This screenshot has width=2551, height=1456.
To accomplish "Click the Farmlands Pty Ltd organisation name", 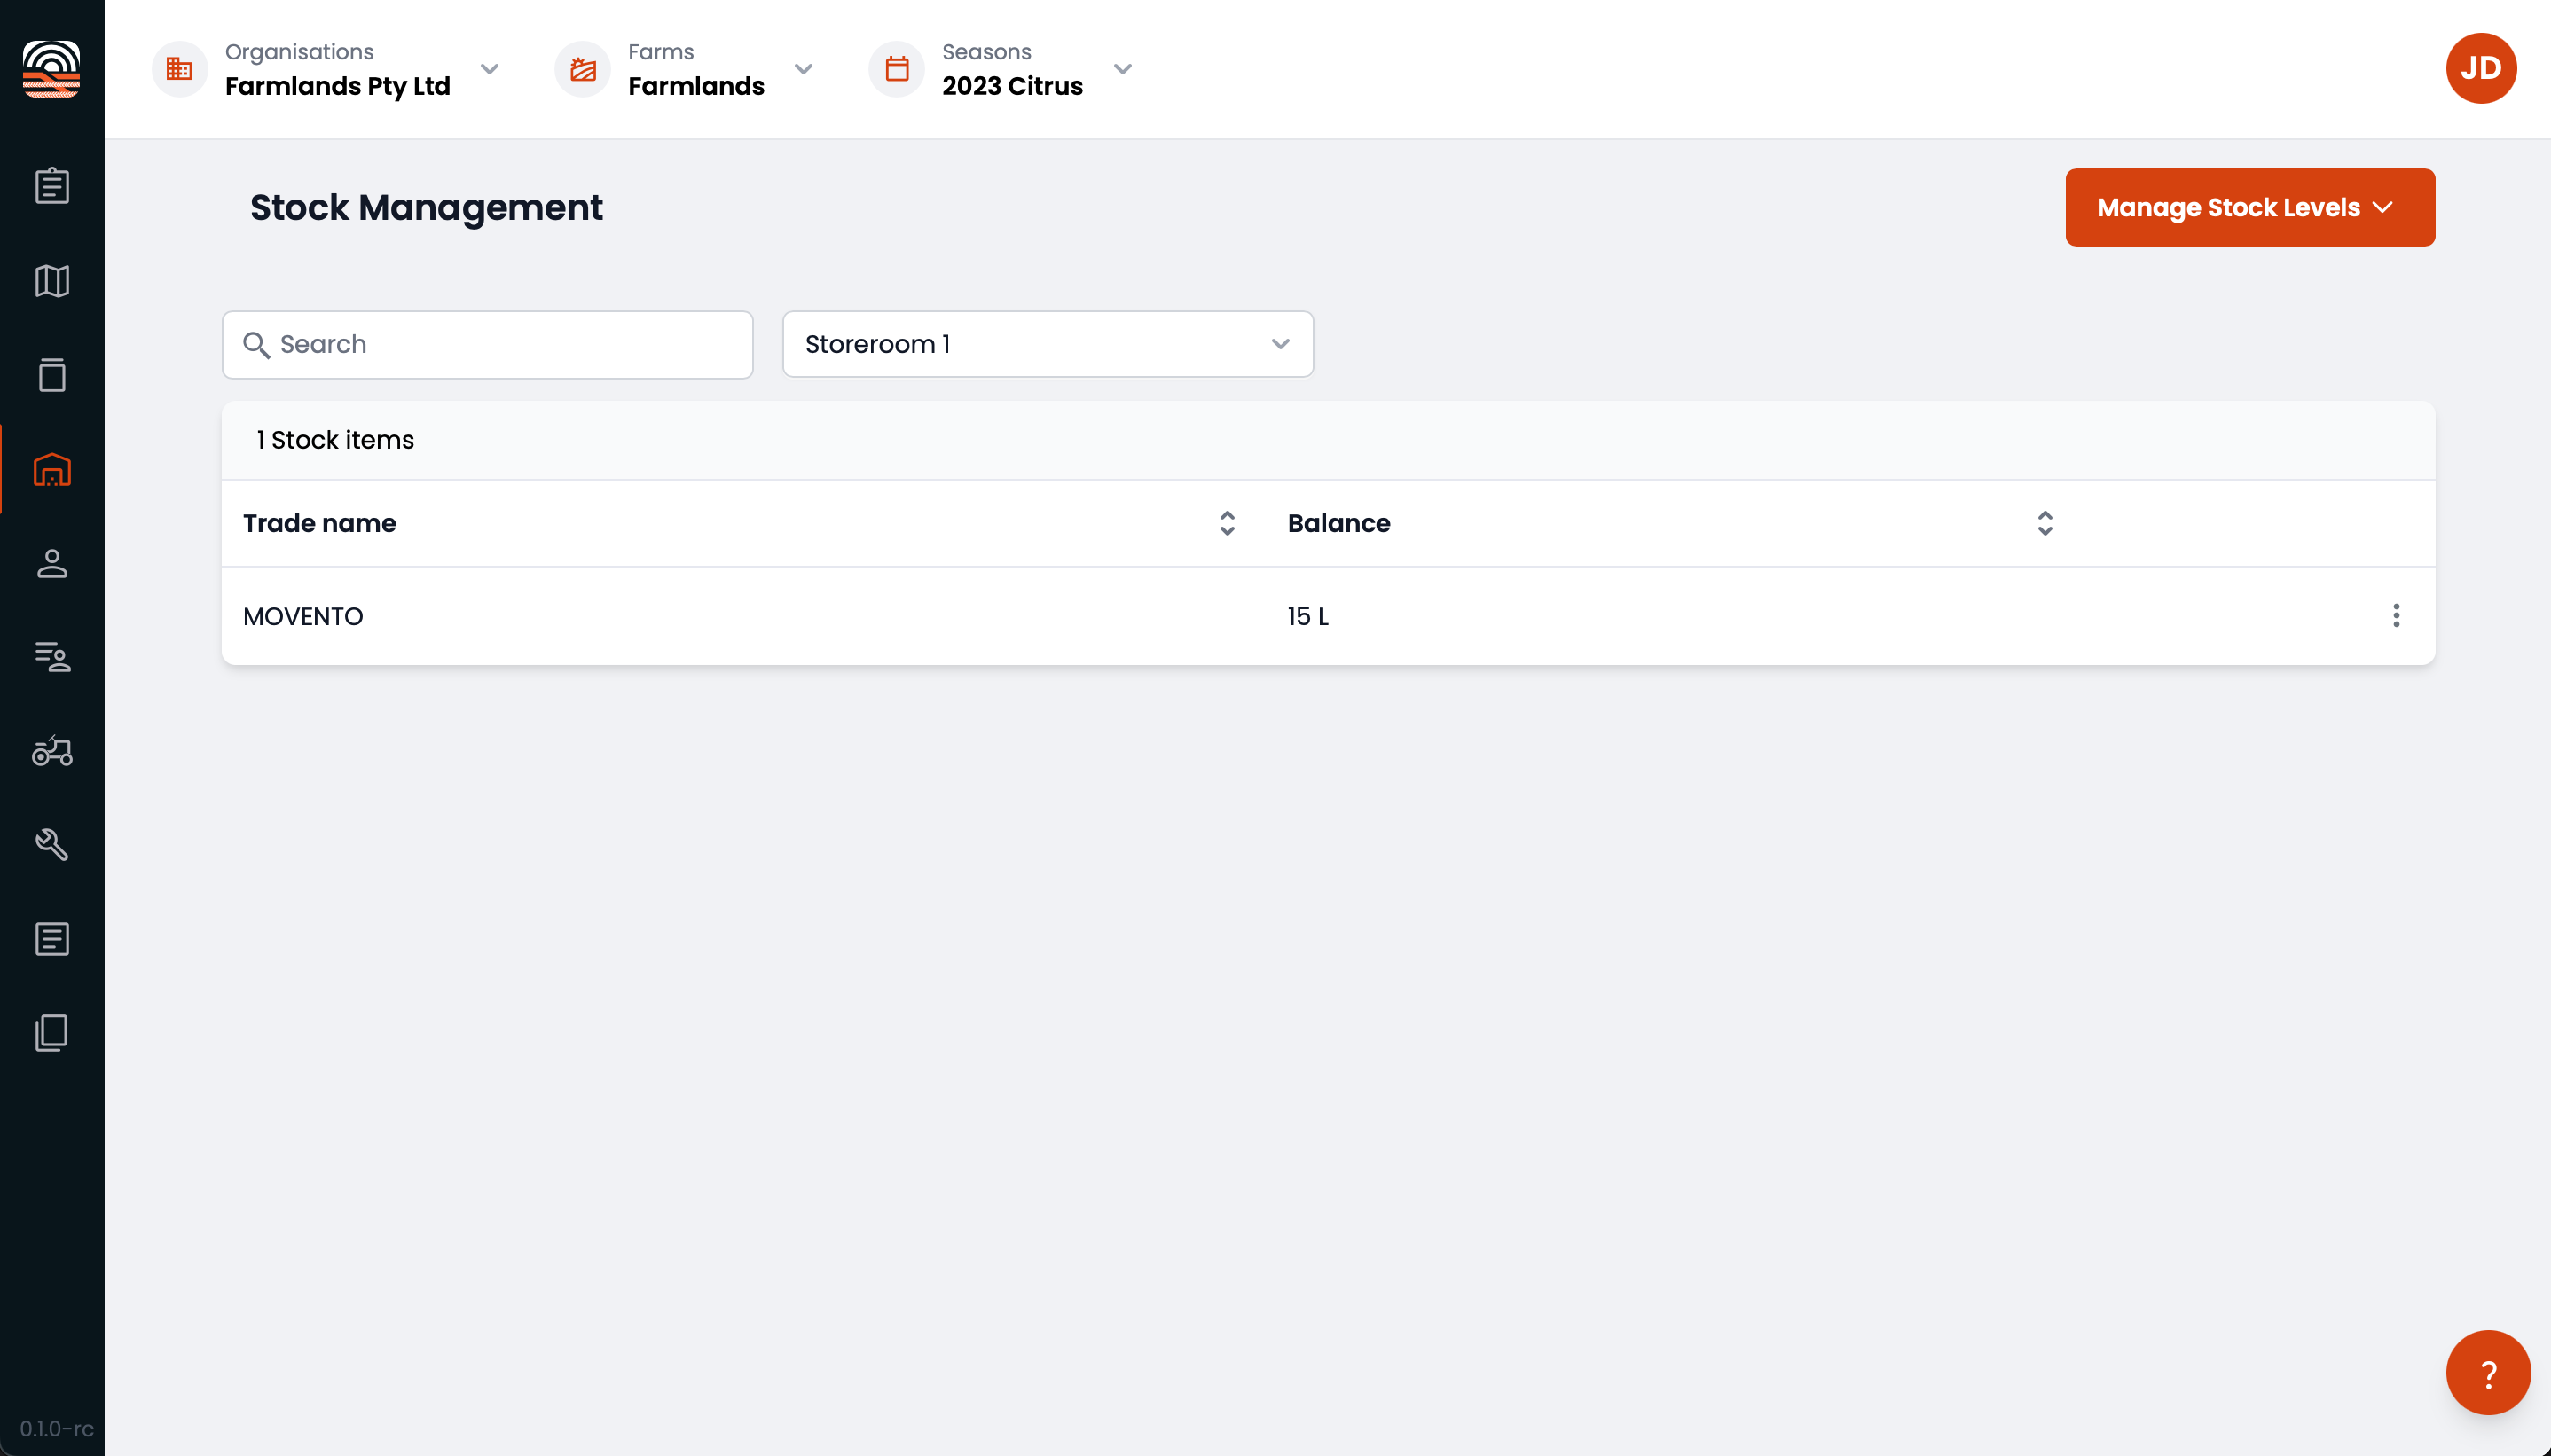I will click(338, 86).
